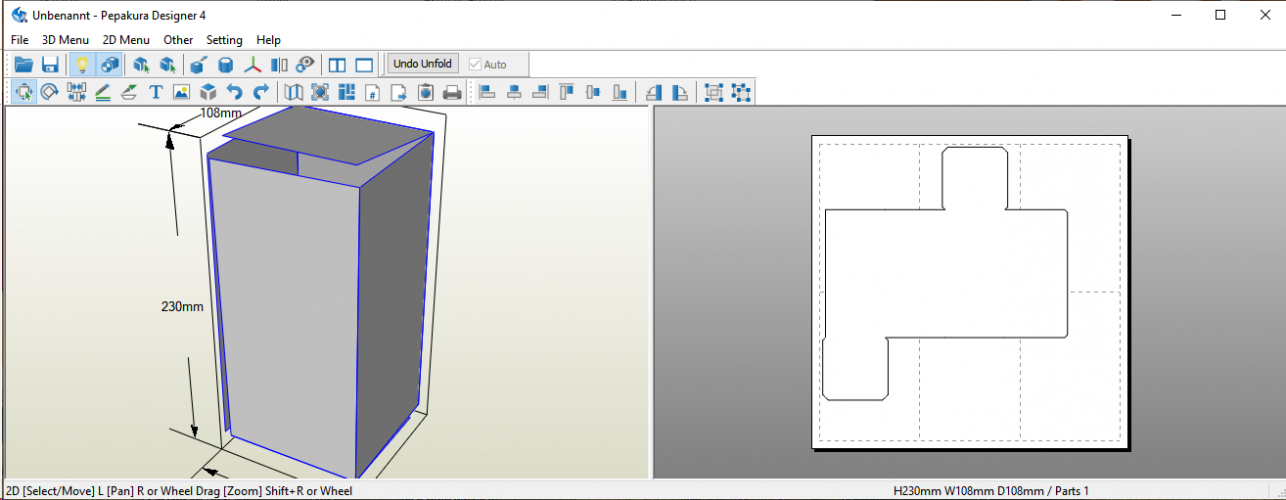This screenshot has width=1286, height=500.
Task: Click the bounding box with handles icon
Action: [x=714, y=92]
